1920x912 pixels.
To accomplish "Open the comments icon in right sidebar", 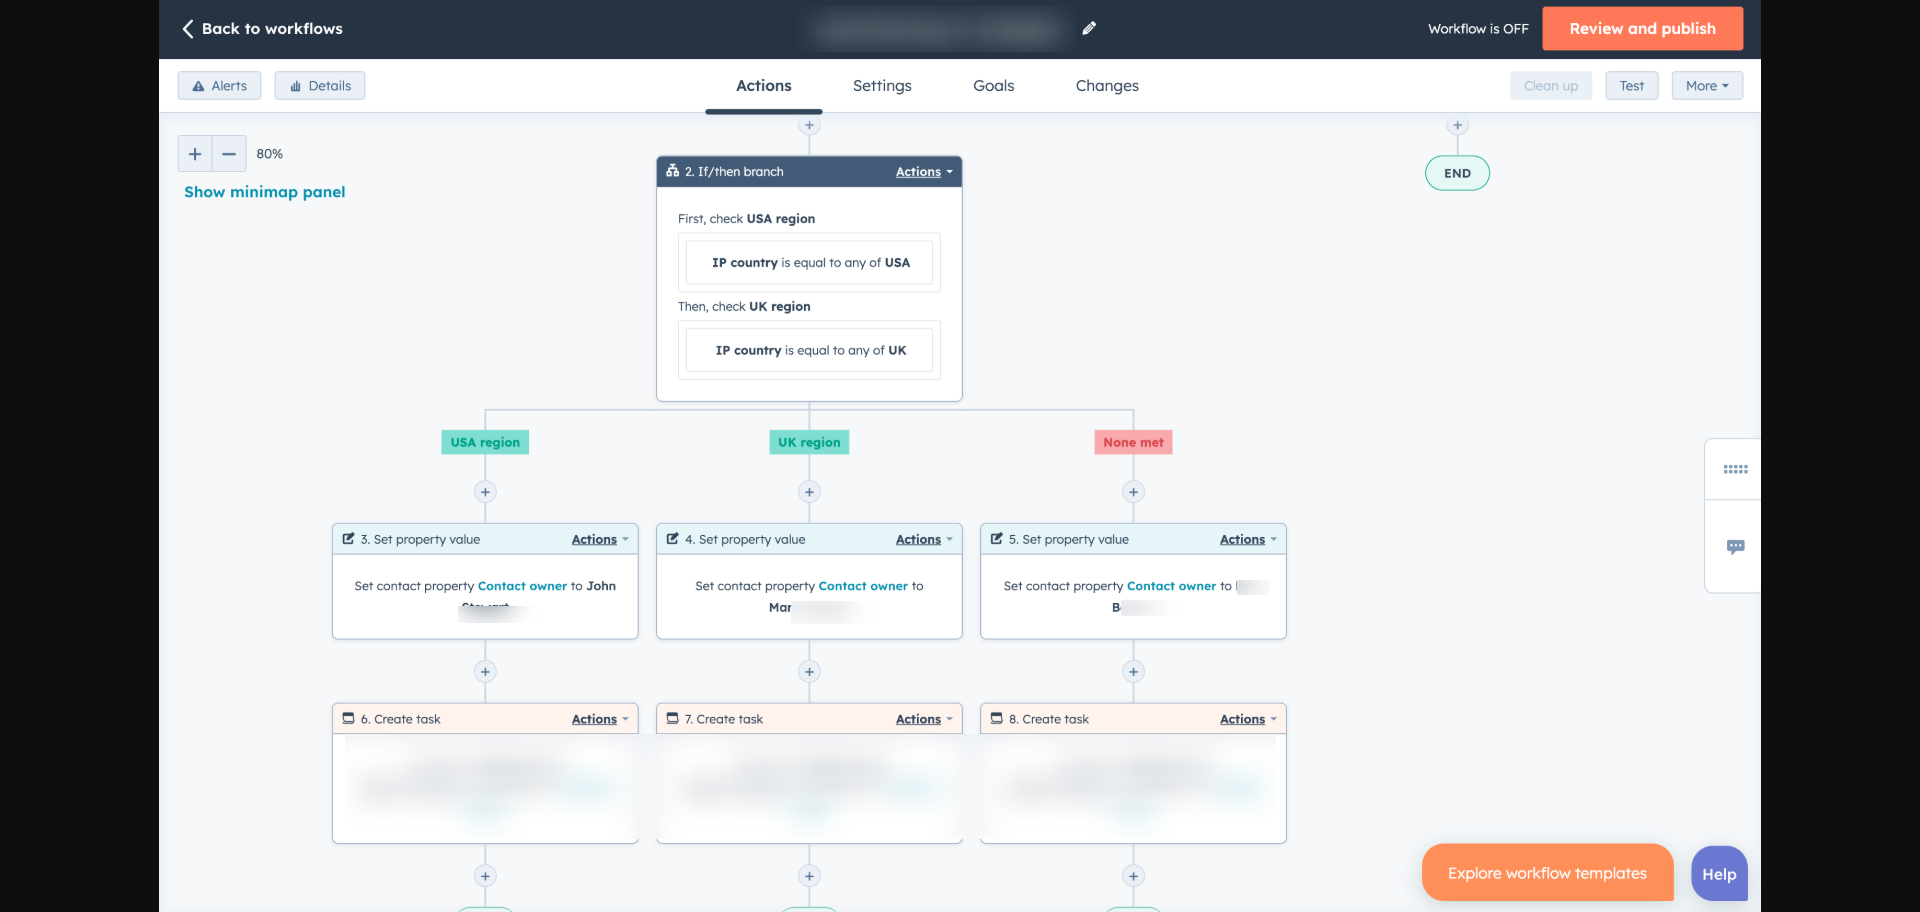I will pos(1735,547).
